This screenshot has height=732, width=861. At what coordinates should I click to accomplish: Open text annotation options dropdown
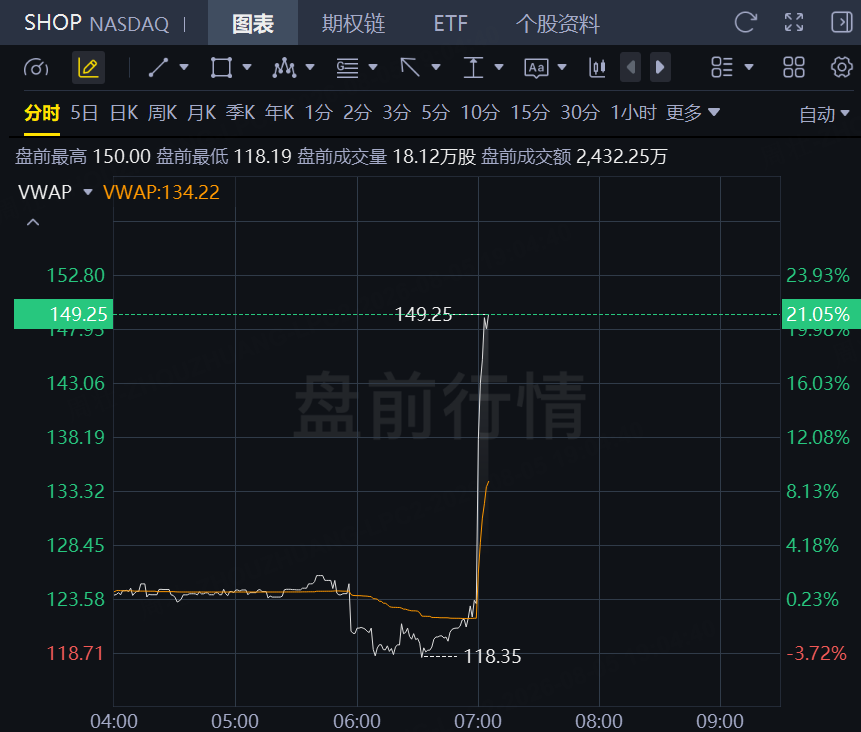(x=562, y=68)
